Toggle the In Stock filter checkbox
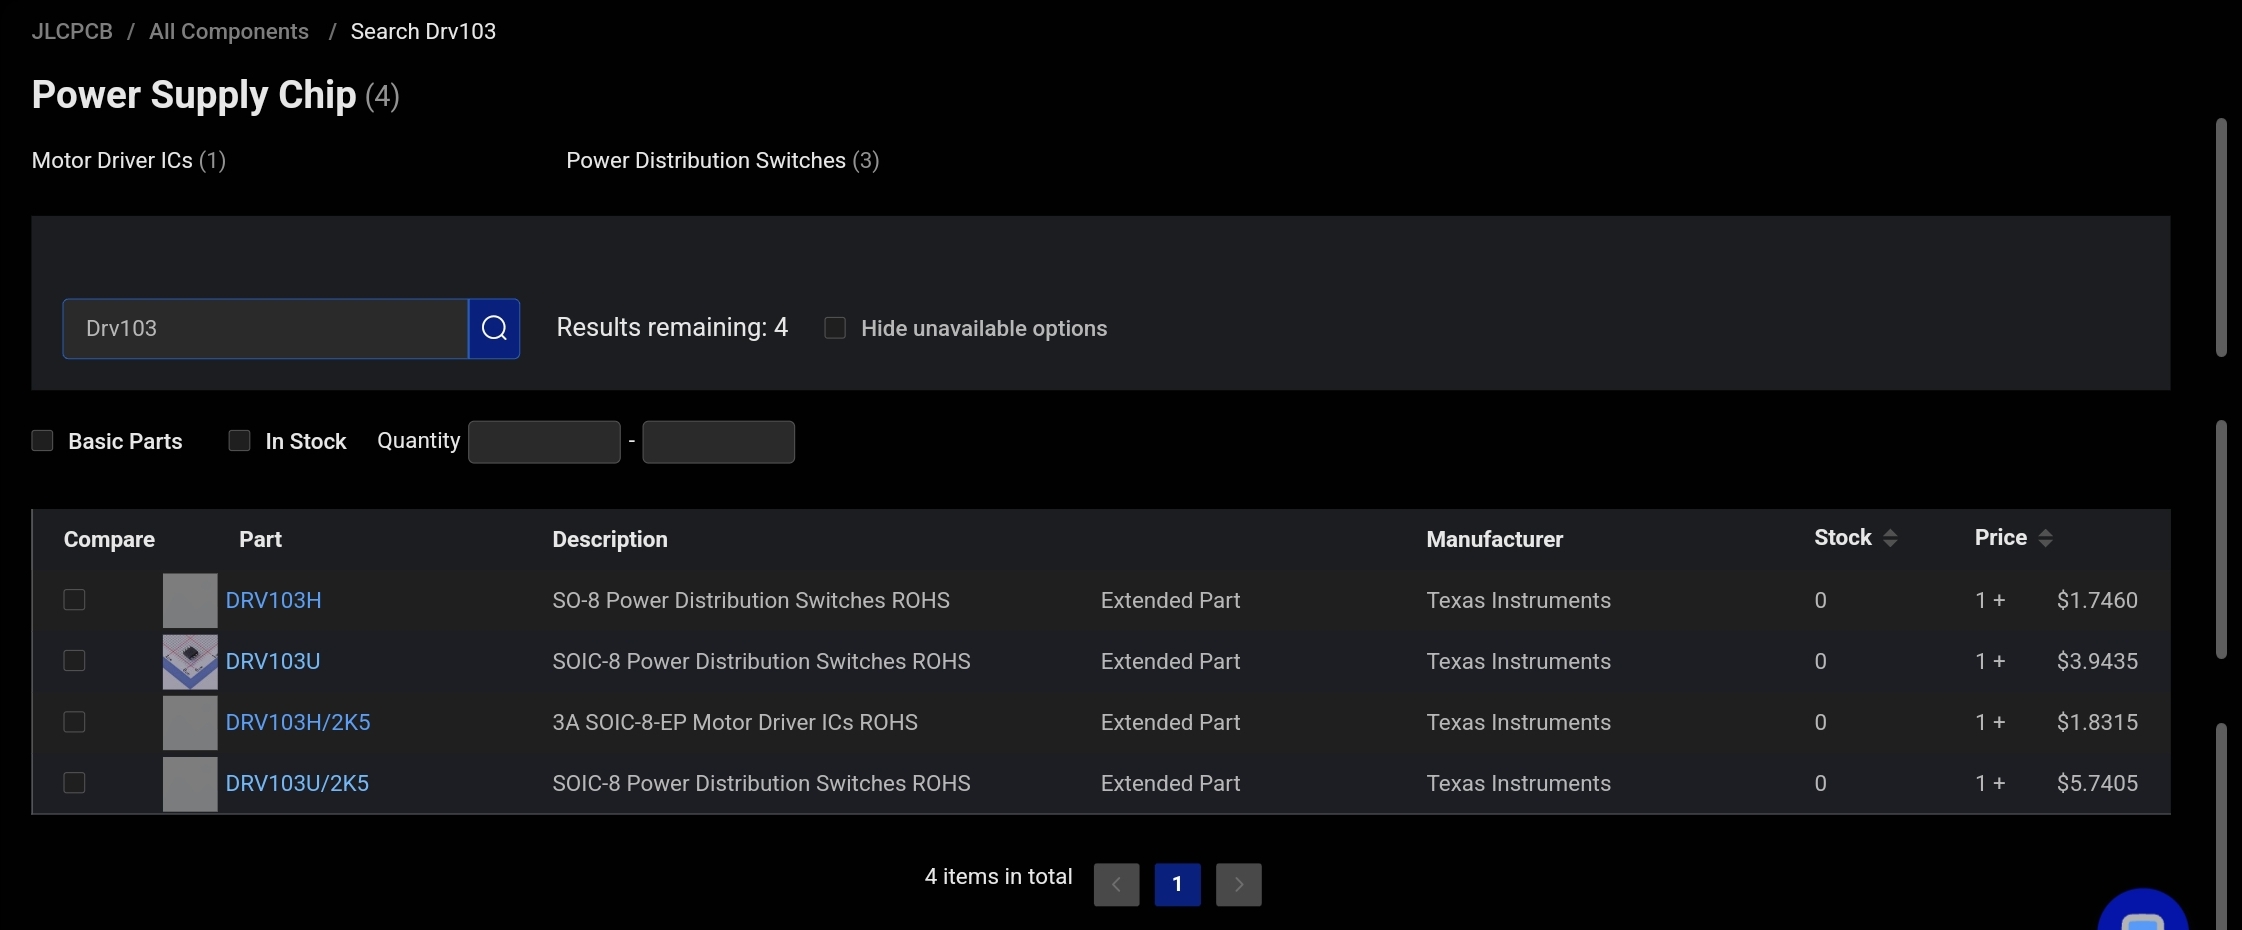Viewport: 2242px width, 930px height. click(x=239, y=441)
